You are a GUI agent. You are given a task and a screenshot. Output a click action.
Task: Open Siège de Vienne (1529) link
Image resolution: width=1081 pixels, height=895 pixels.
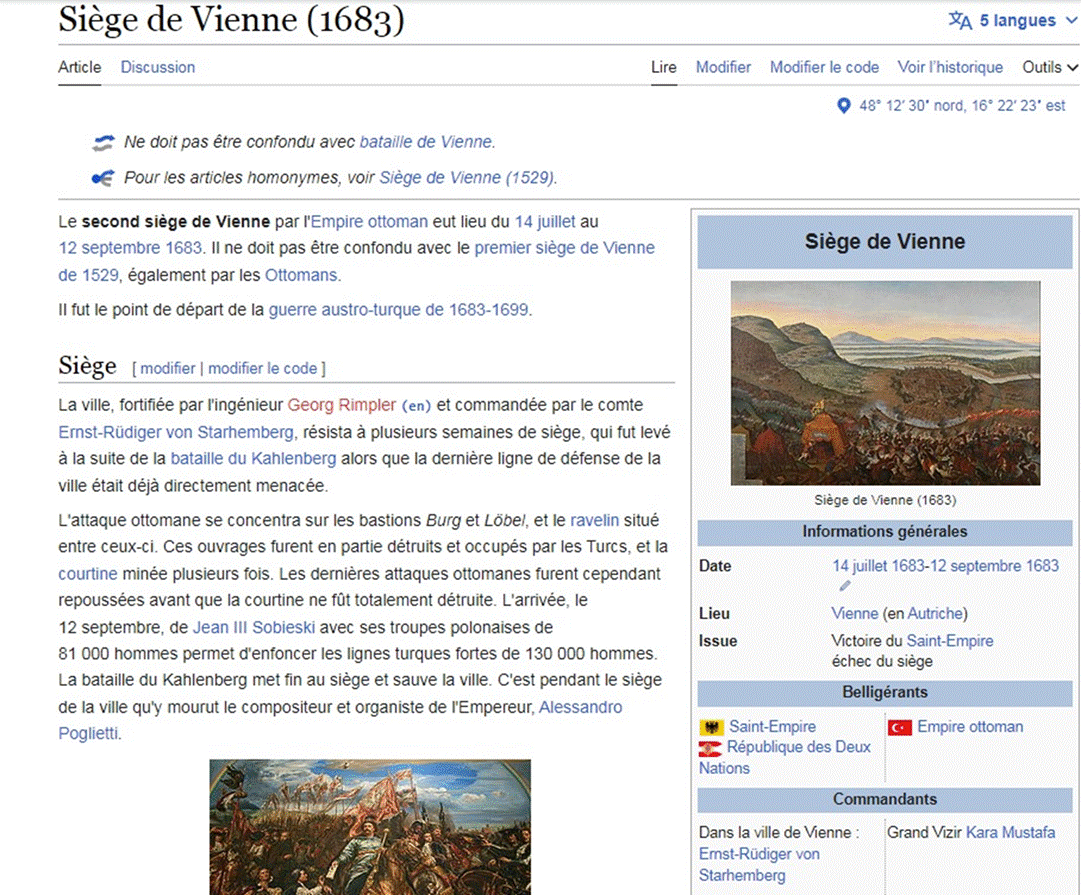466,177
